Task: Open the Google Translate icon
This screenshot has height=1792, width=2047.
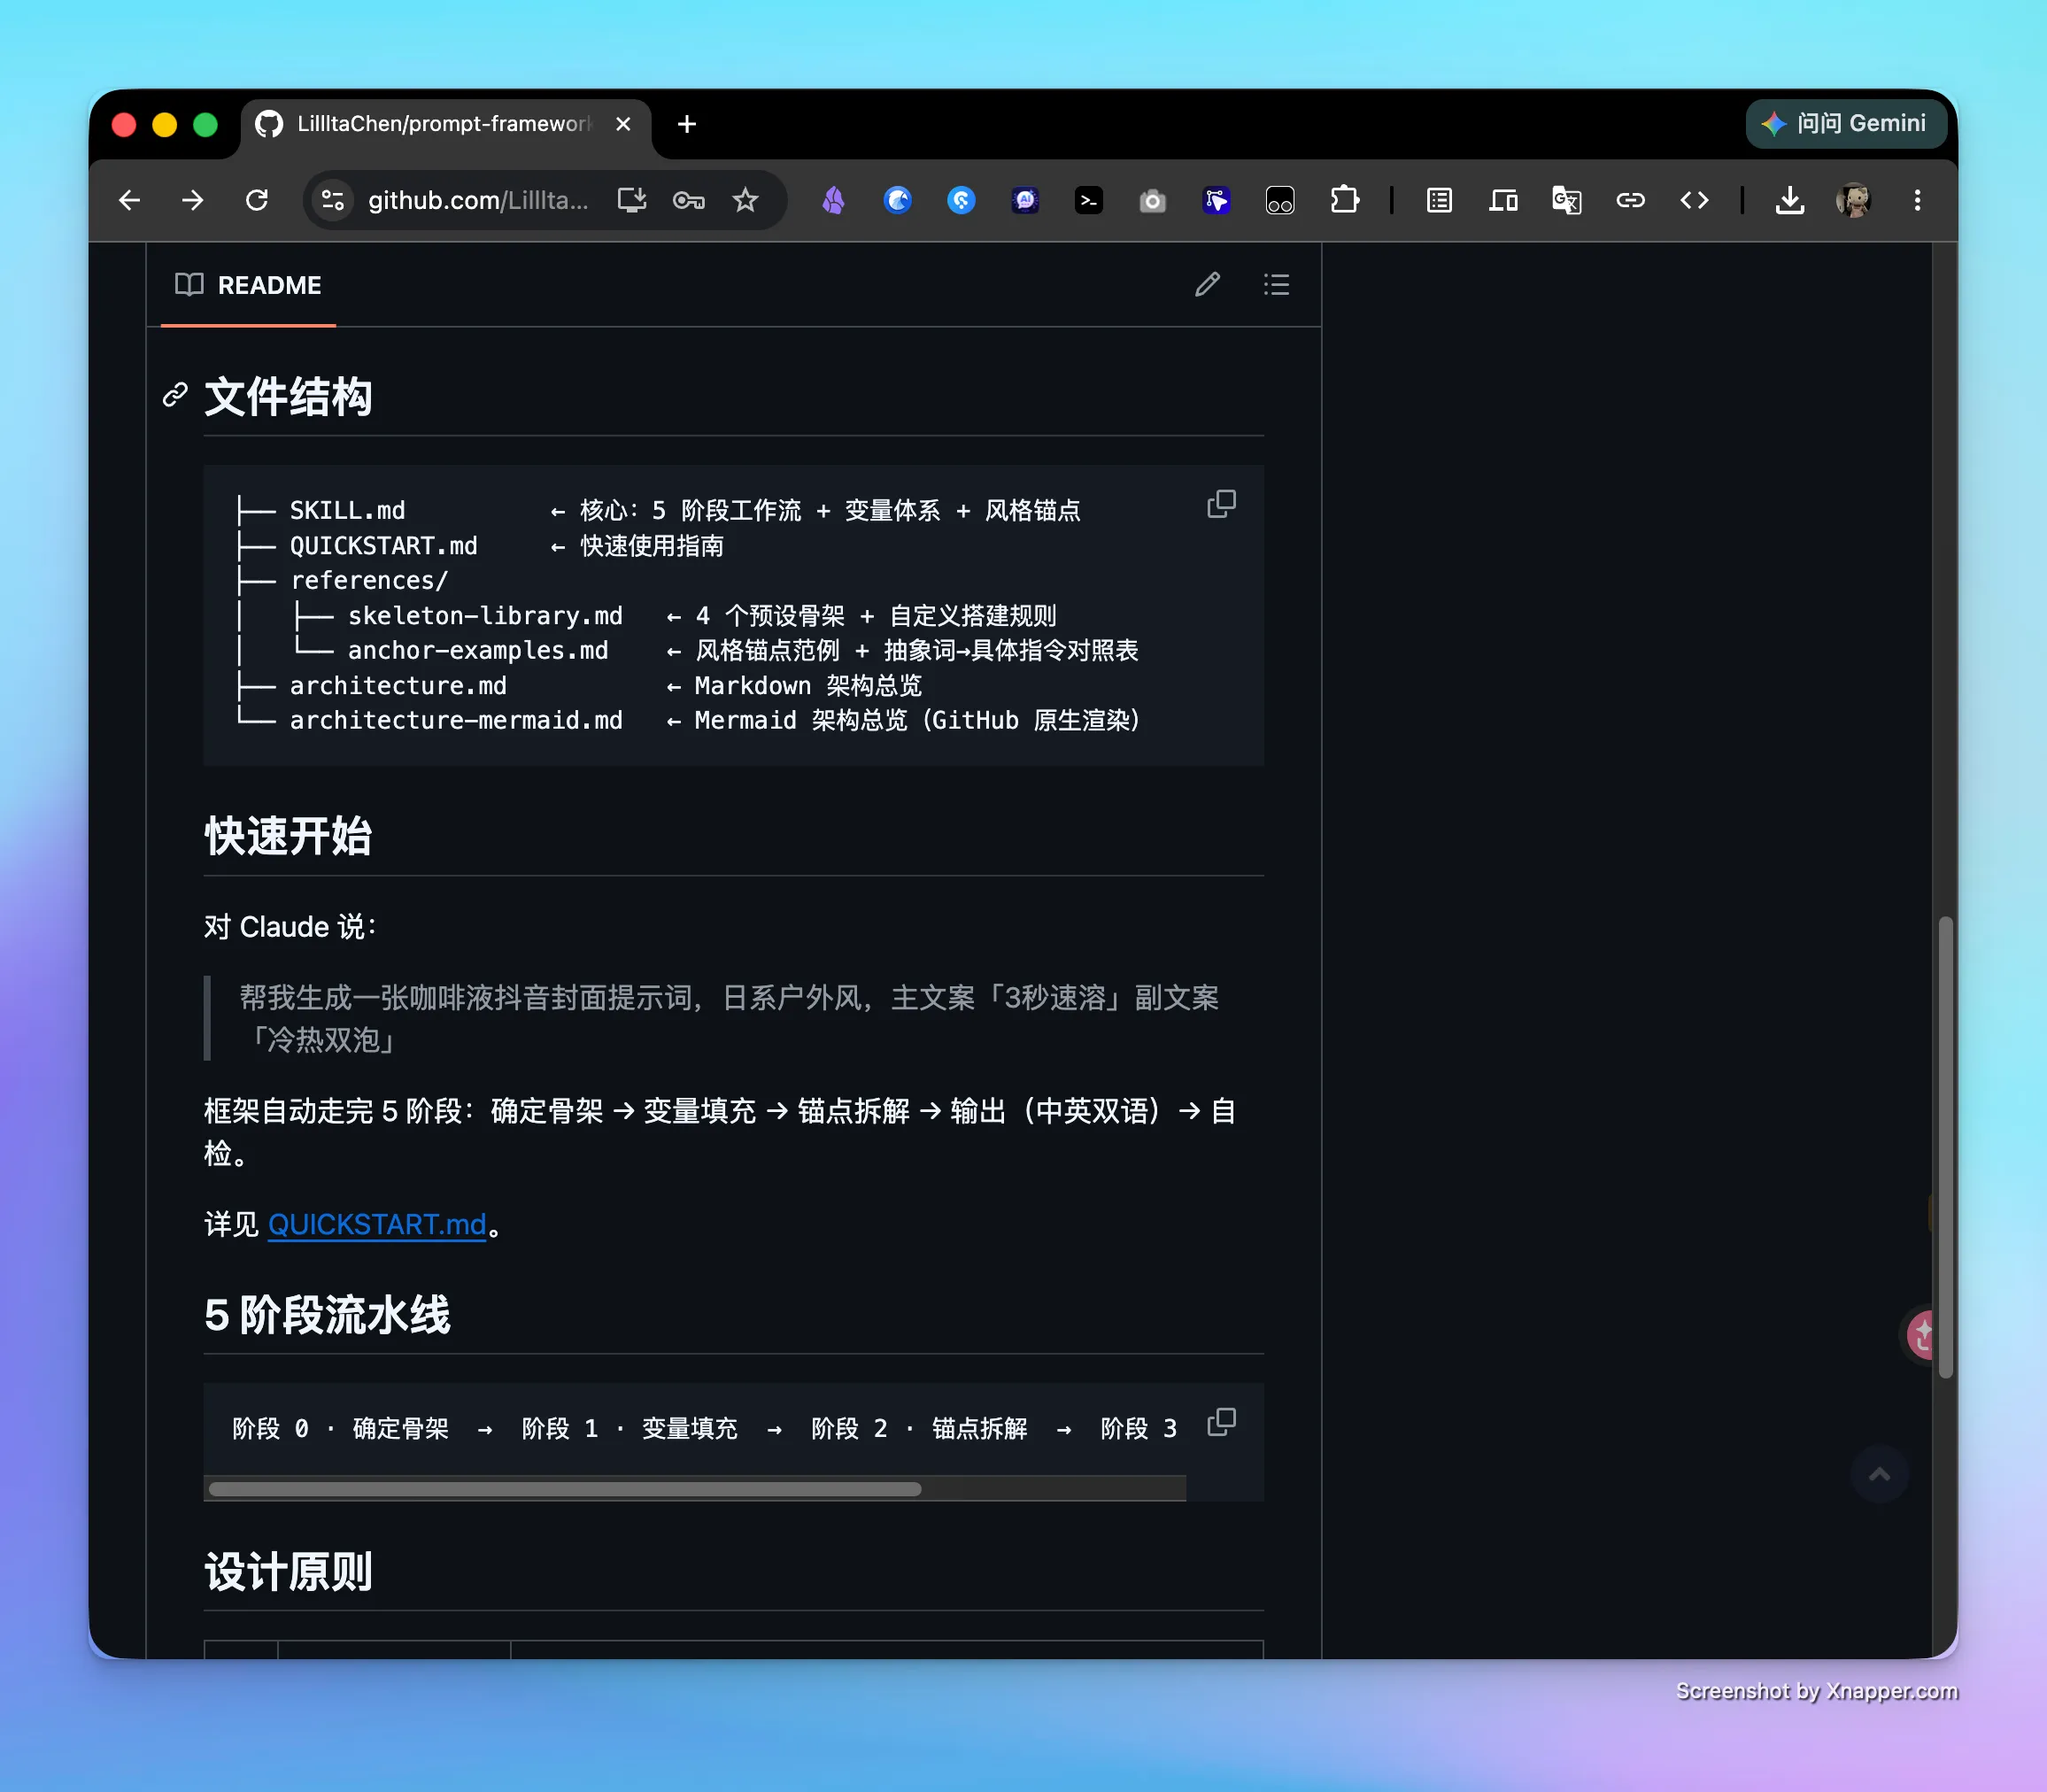Action: (x=1566, y=201)
